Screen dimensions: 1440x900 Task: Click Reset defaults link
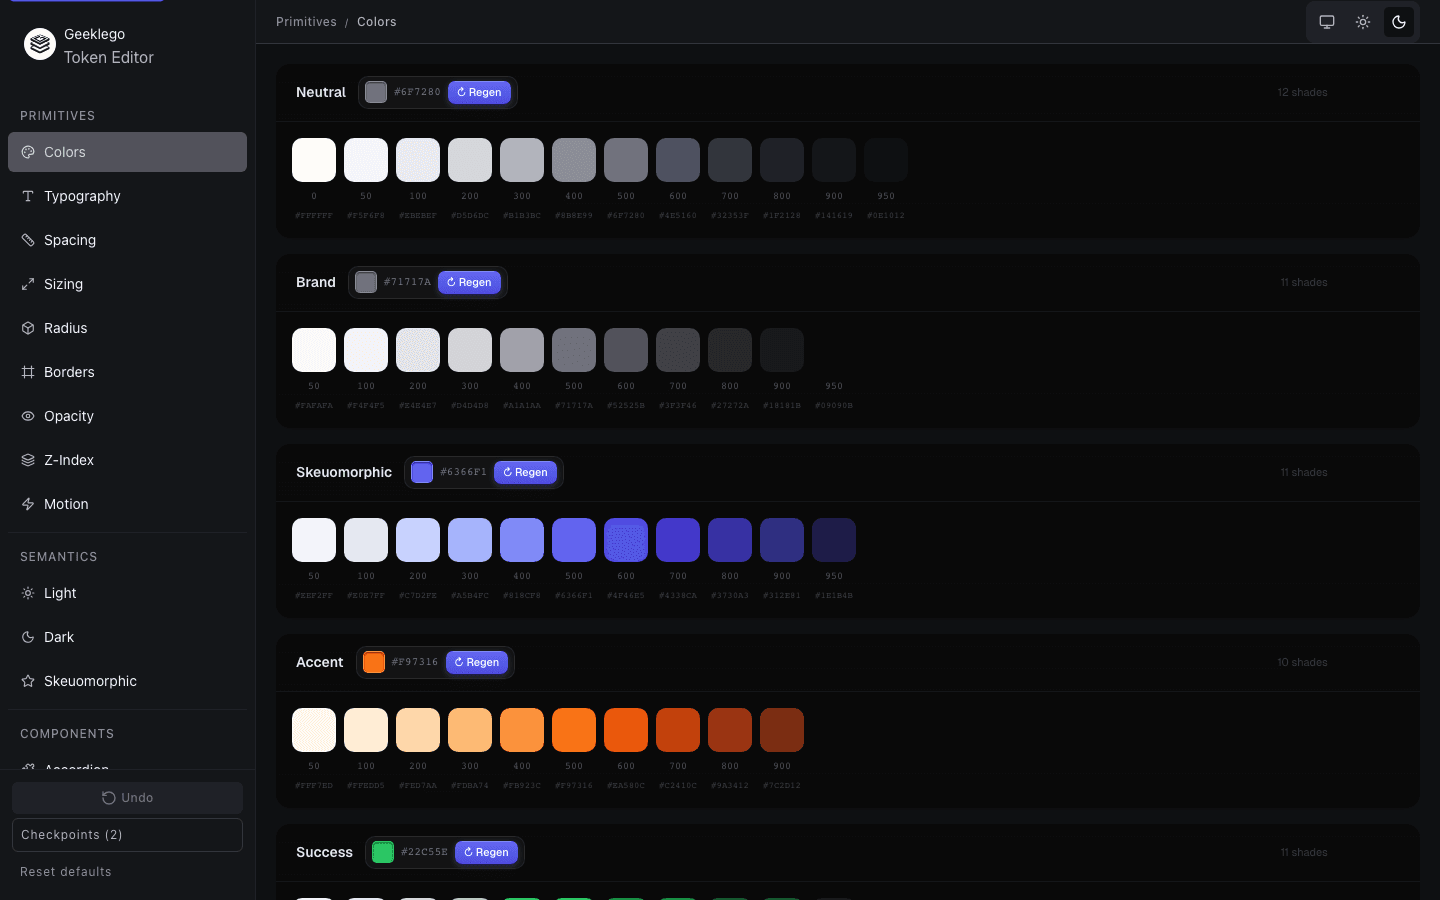66,872
